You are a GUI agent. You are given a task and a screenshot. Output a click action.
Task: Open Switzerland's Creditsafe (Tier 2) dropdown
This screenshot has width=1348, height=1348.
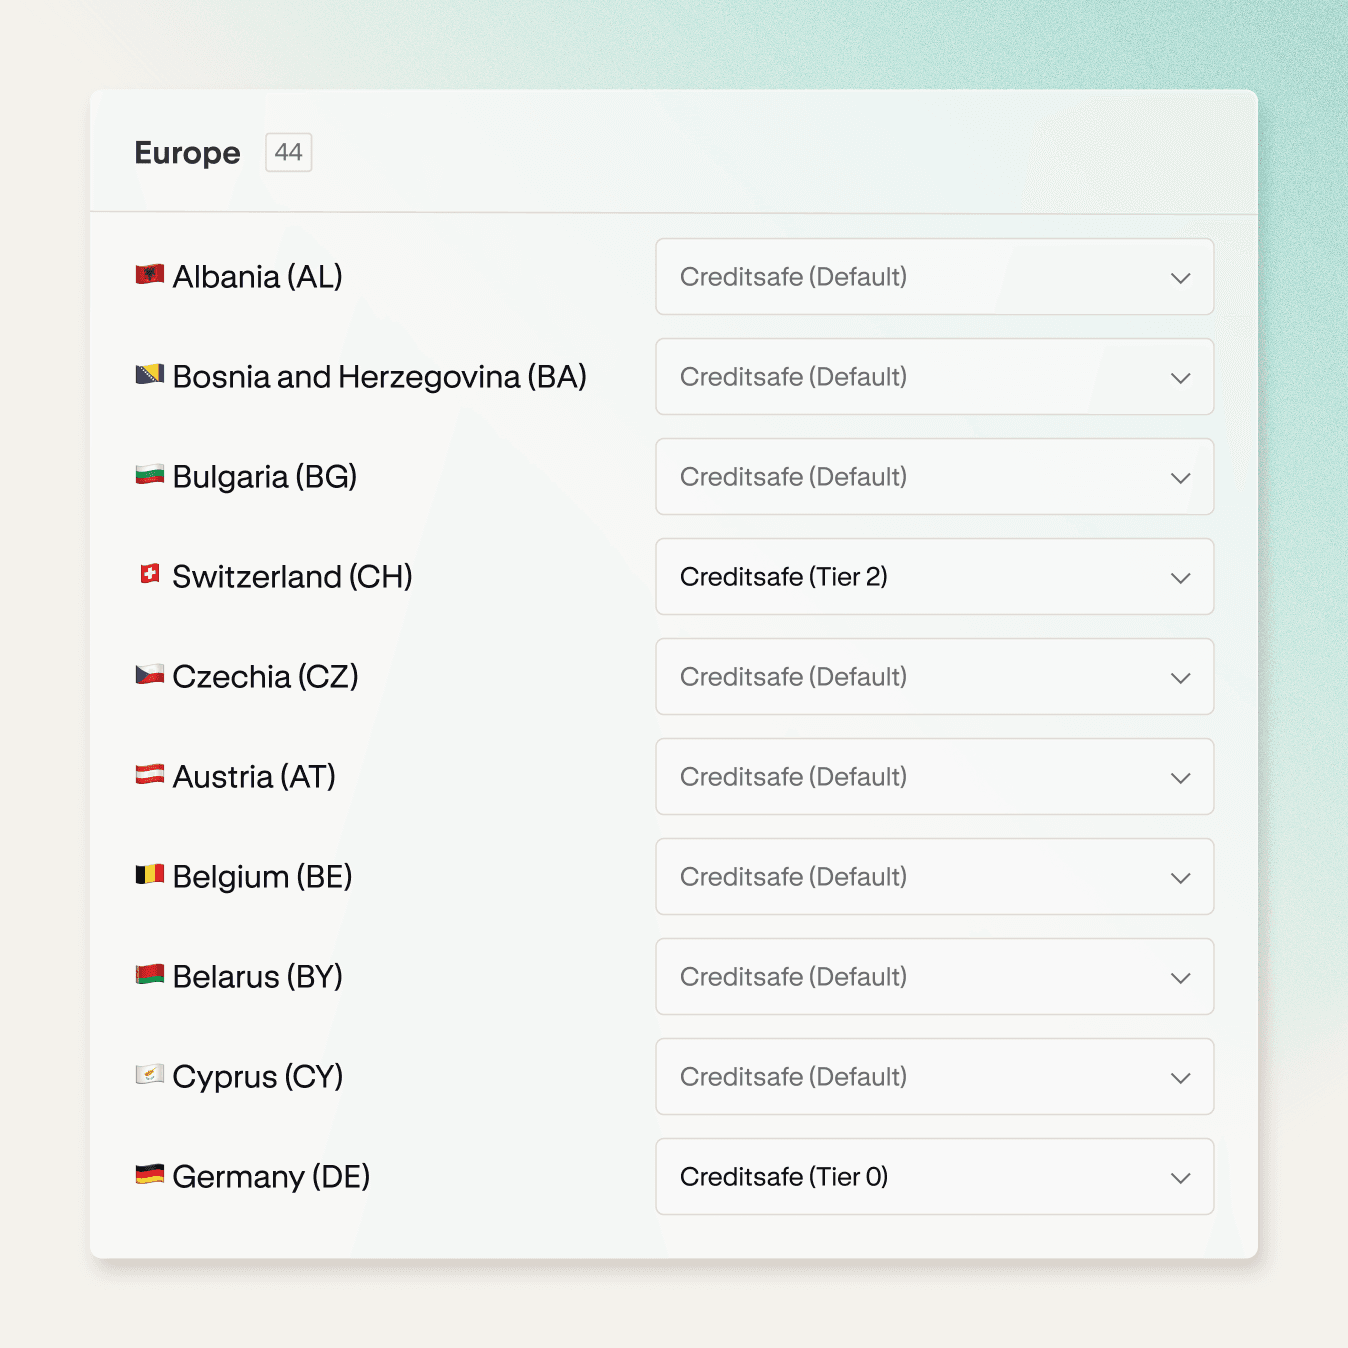pos(934,577)
